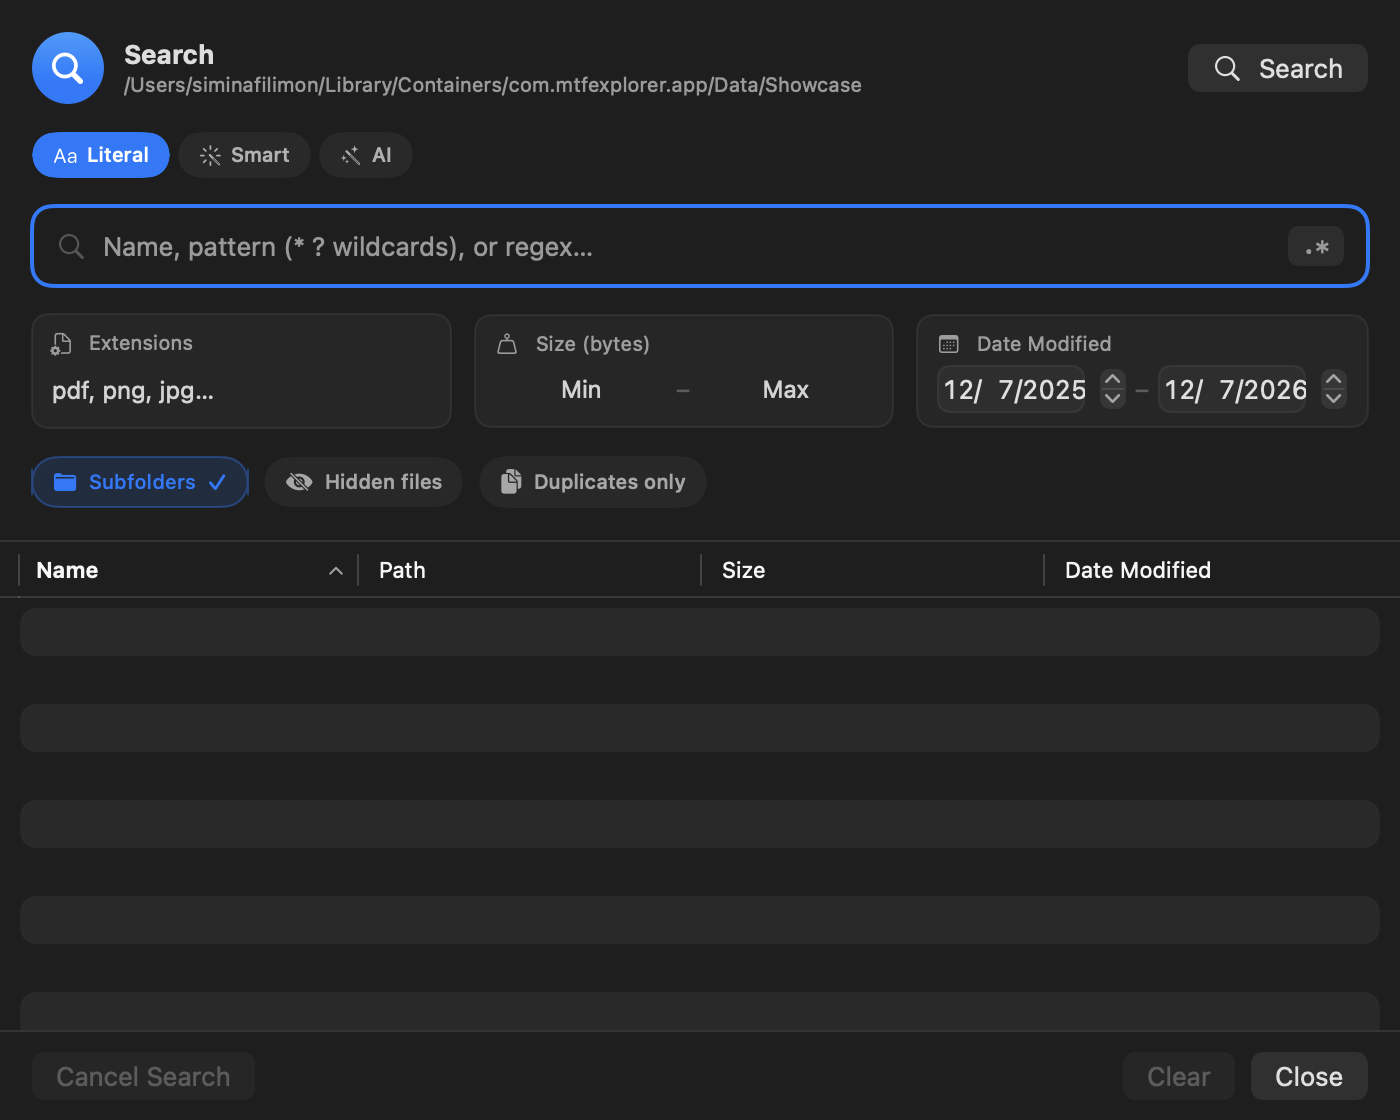Decrement the end date stepper down arrow
Screen dimensions: 1400x1120
(x=1334, y=398)
